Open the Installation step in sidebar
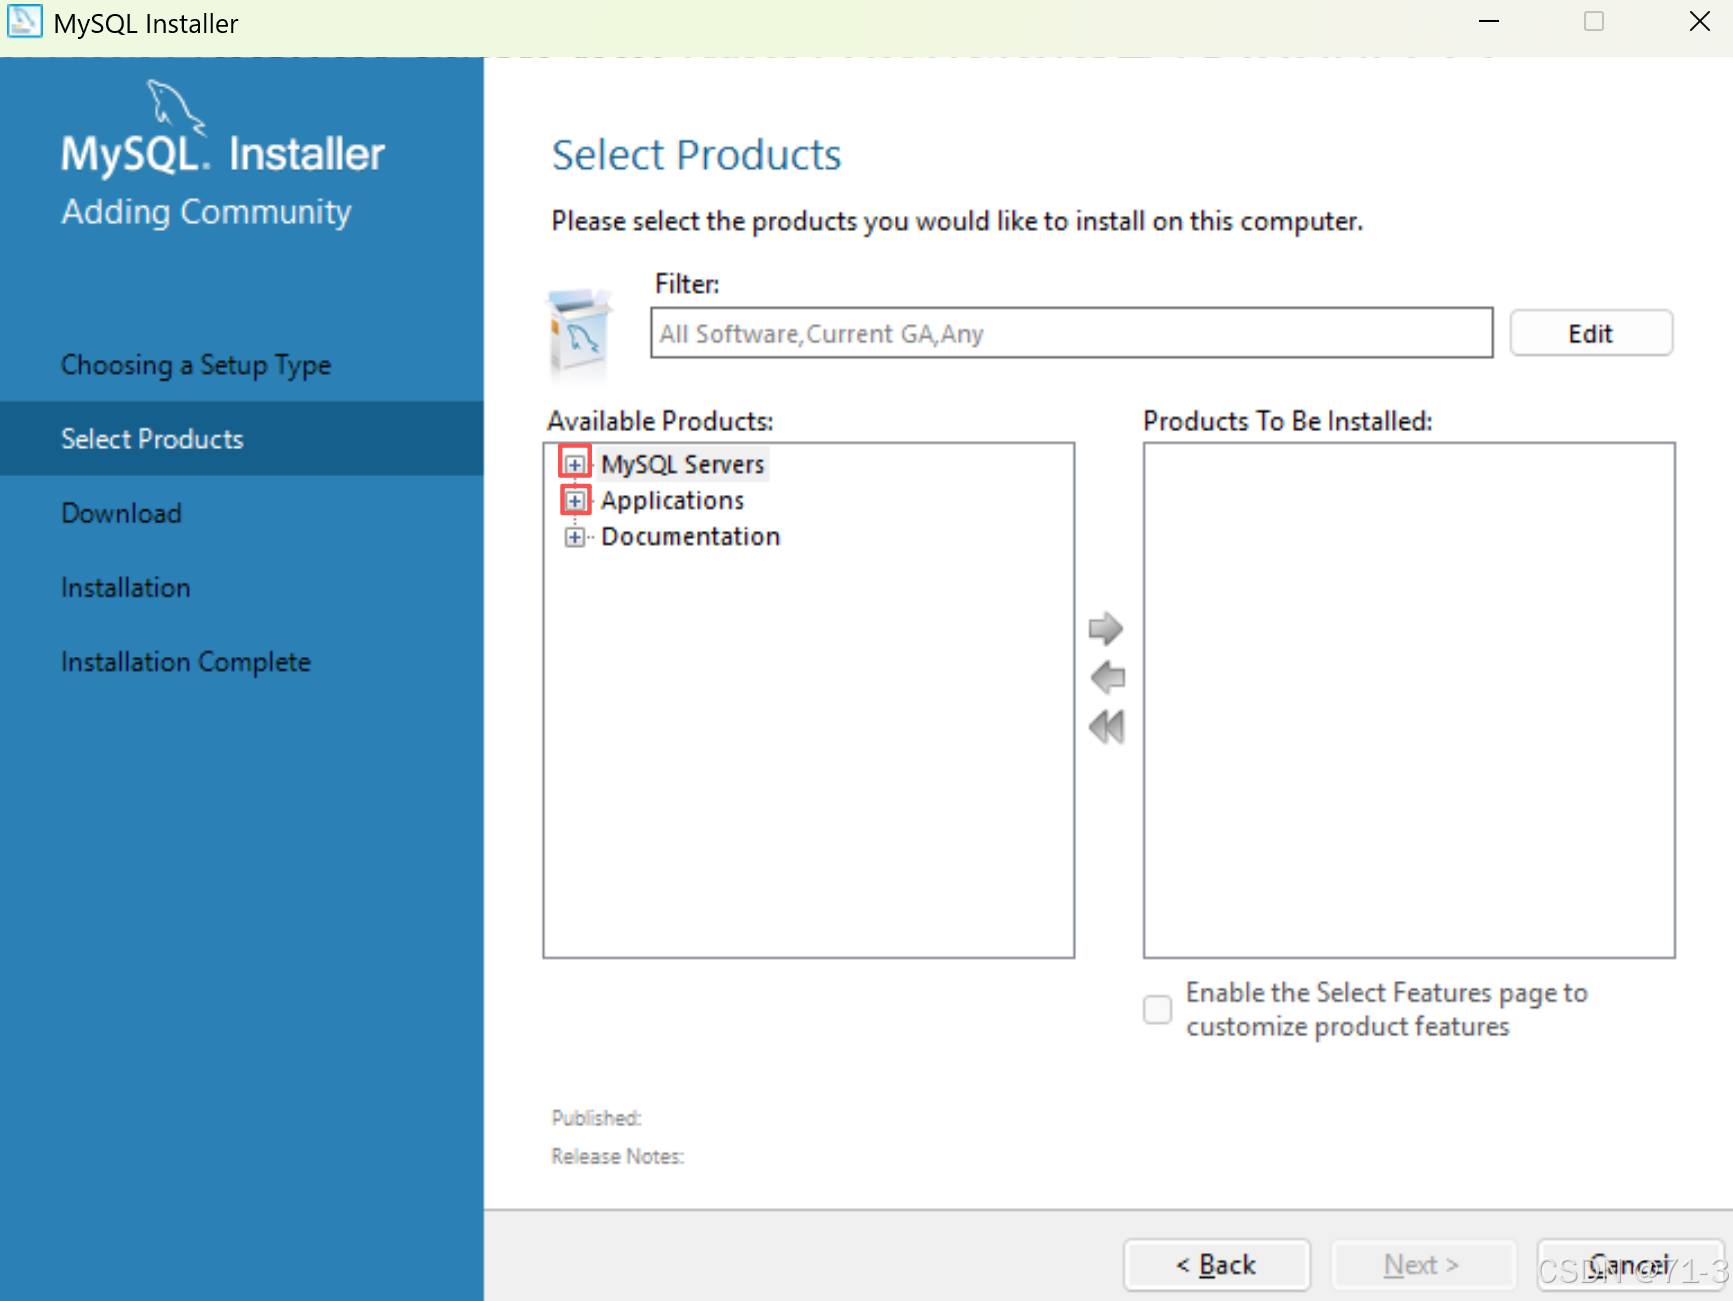The height and width of the screenshot is (1301, 1733). [125, 587]
